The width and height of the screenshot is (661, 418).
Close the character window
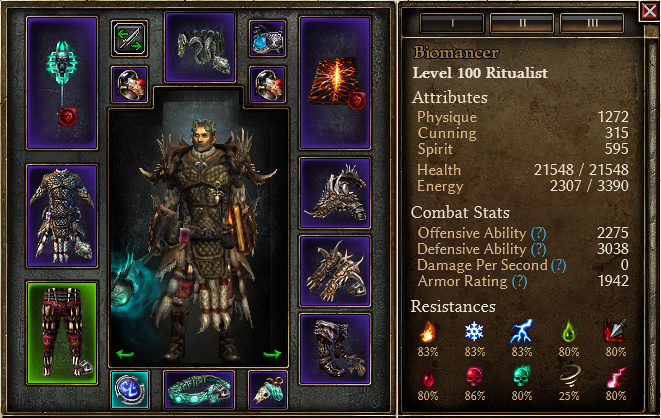tap(649, 11)
